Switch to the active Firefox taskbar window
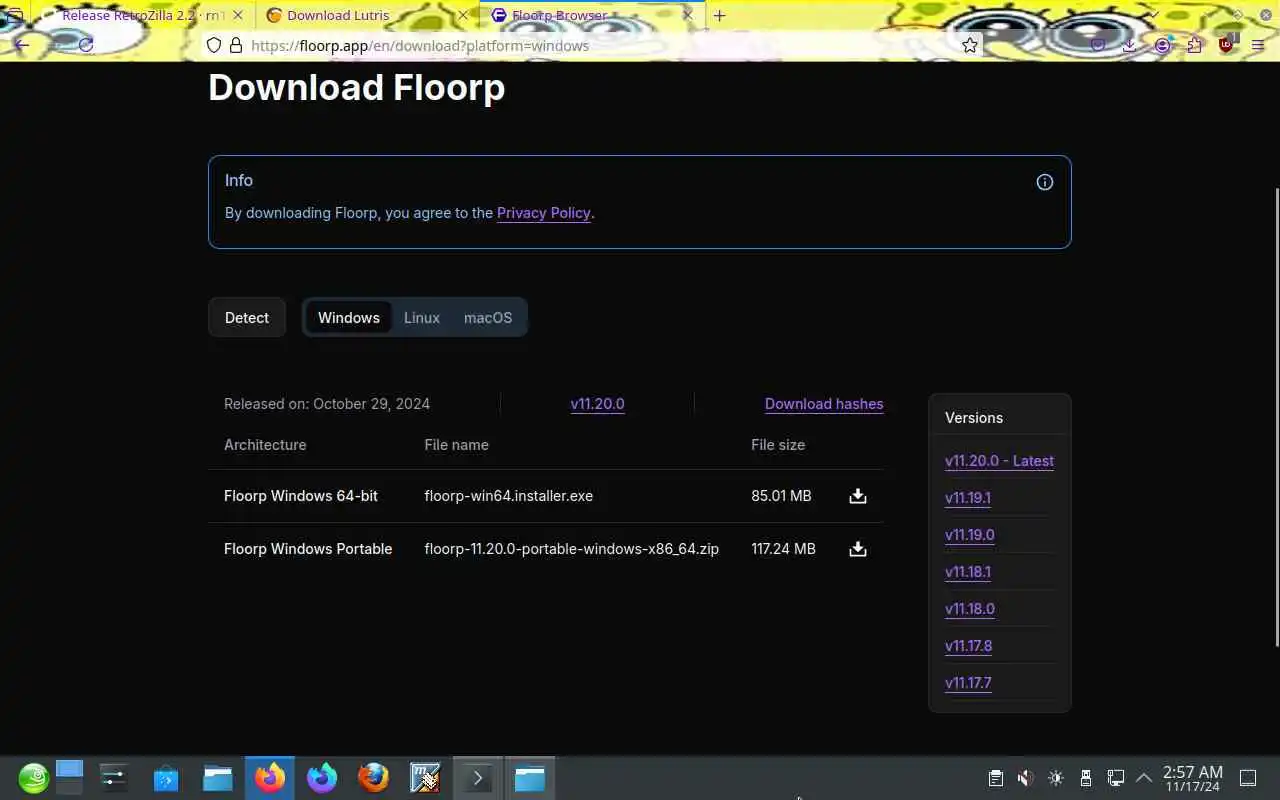 click(x=270, y=778)
